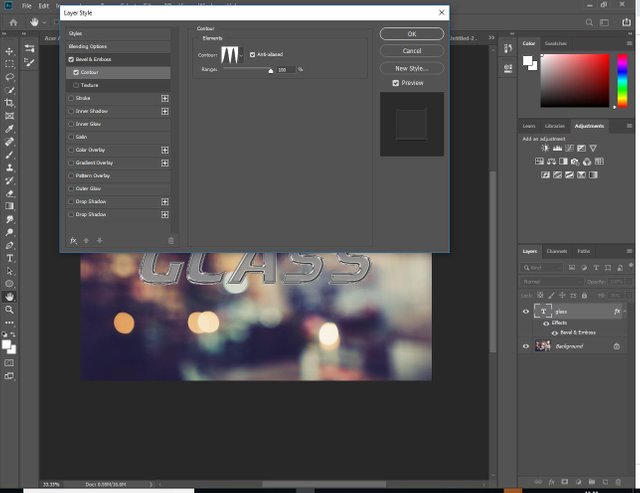This screenshot has width=640, height=493.
Task: Open contour picker dropdown arrow
Action: click(x=241, y=55)
